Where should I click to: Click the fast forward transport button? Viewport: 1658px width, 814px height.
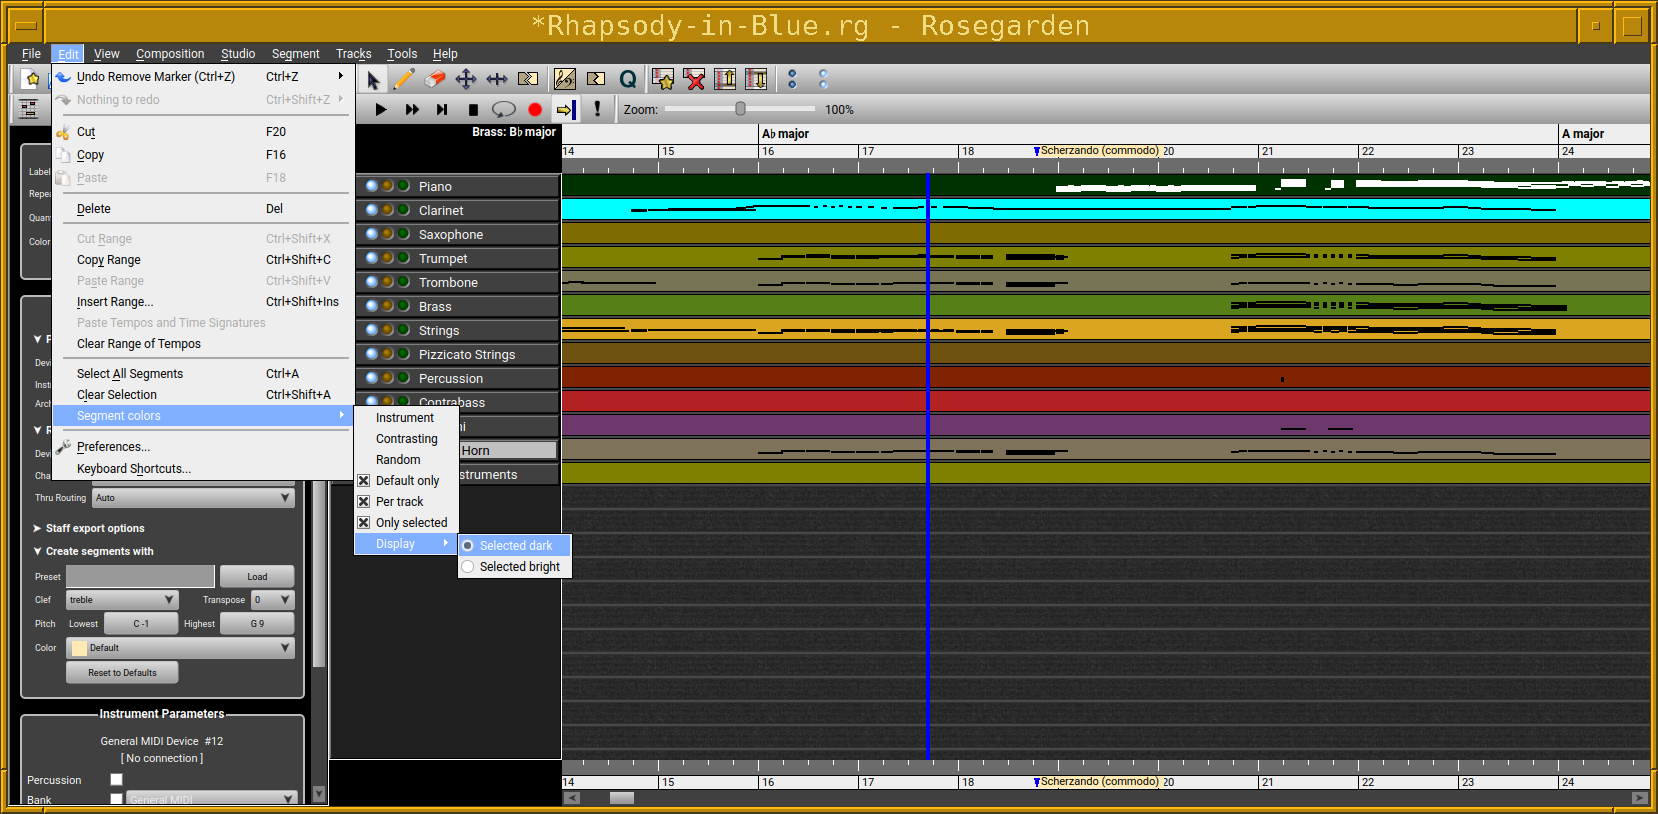pyautogui.click(x=412, y=109)
